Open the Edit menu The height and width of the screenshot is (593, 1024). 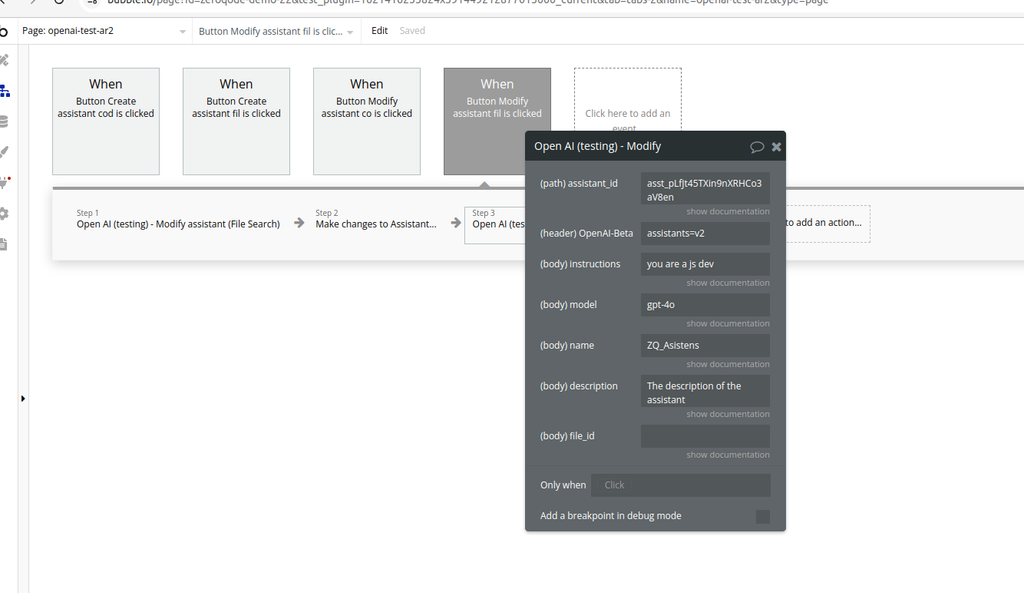click(379, 31)
